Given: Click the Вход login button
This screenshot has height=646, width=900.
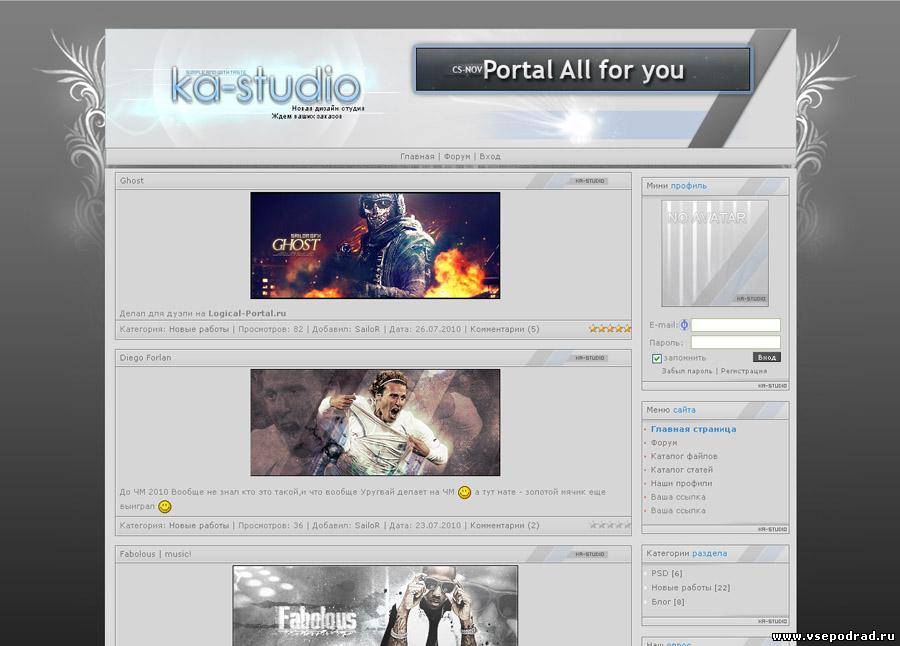Looking at the screenshot, I should (x=766, y=357).
